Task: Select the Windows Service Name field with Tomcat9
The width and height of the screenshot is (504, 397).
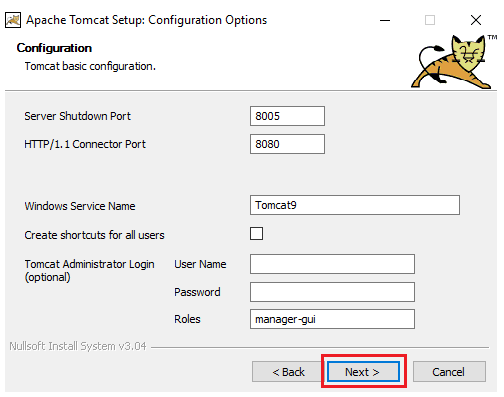Action: [x=355, y=205]
